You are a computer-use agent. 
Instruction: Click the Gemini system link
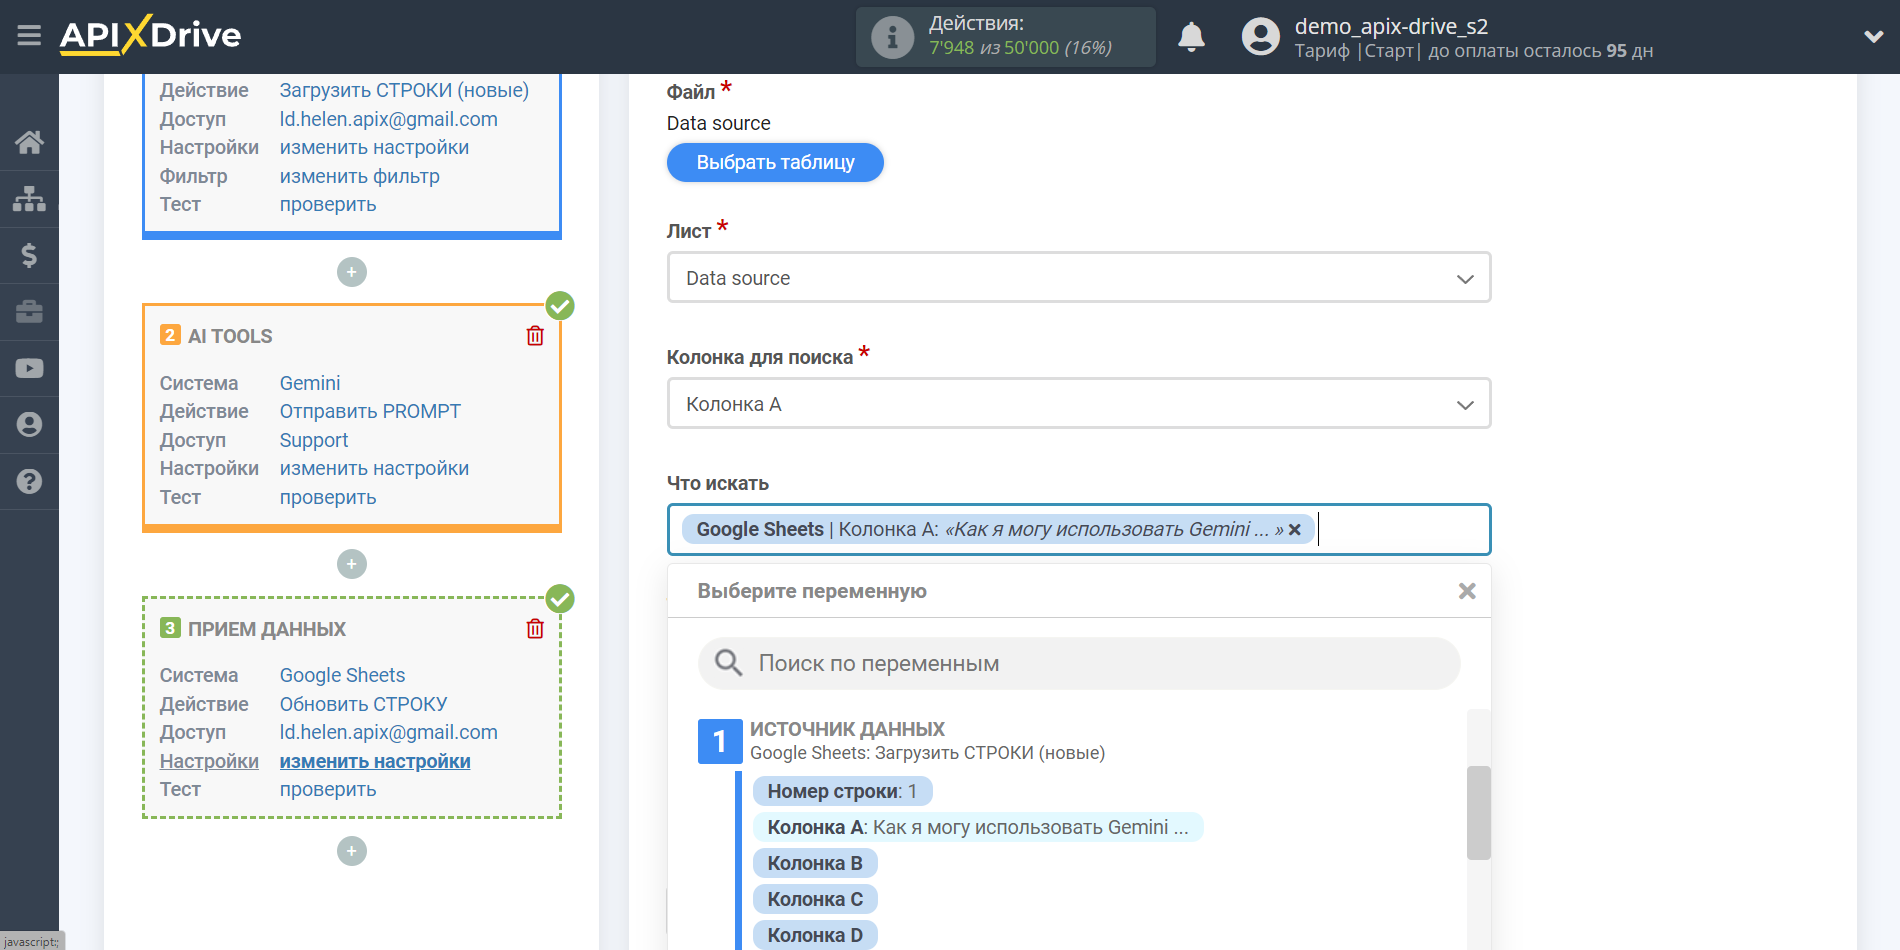(310, 383)
